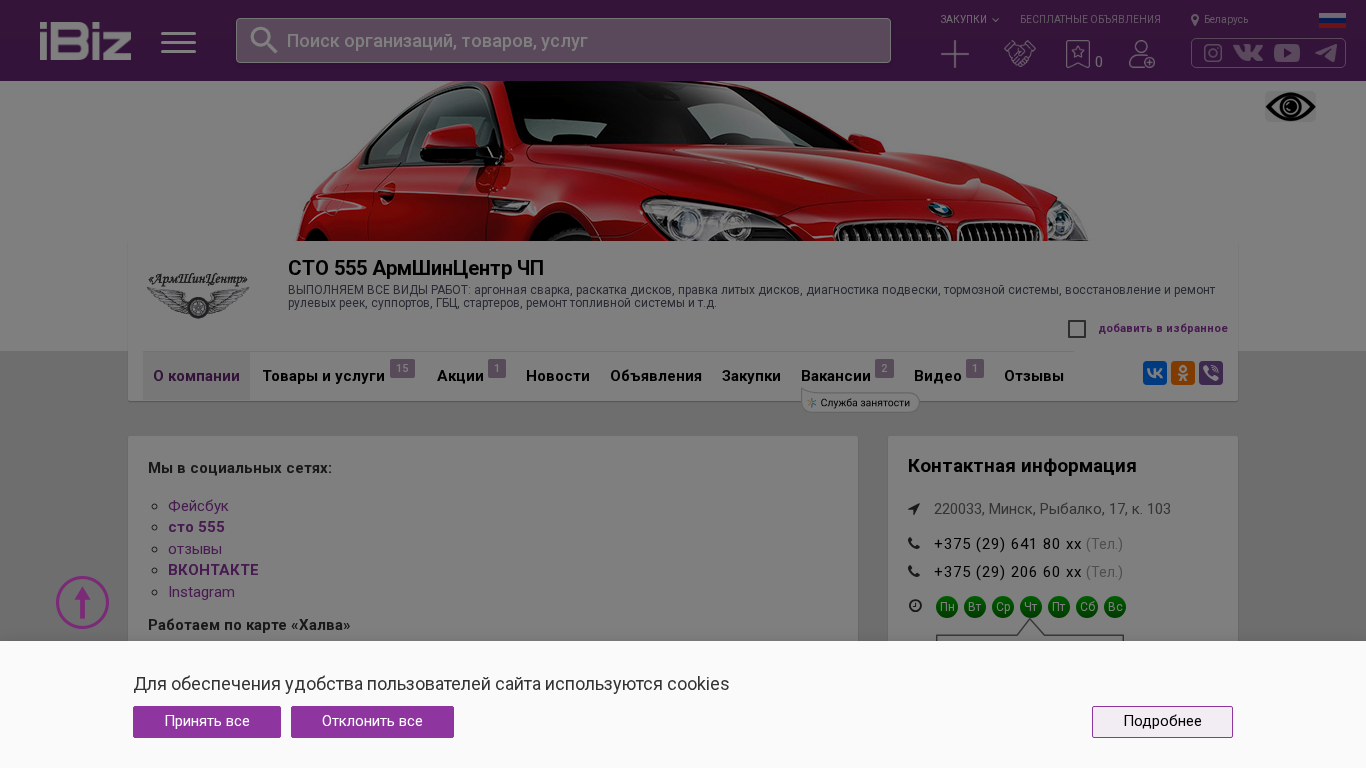Select Tuesday (Вт) schedule circle
The width and height of the screenshot is (1366, 768).
click(x=975, y=607)
